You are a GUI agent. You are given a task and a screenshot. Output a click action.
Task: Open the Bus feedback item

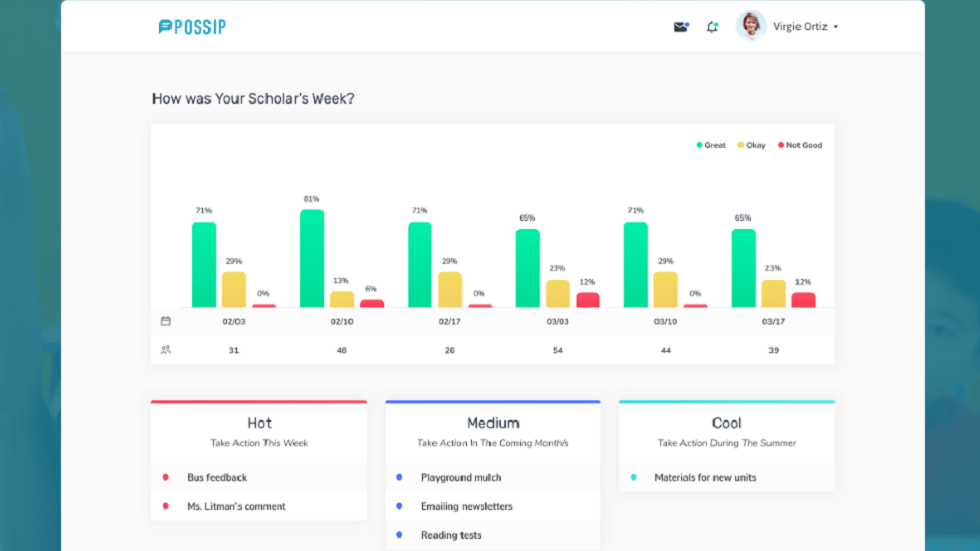click(x=259, y=477)
